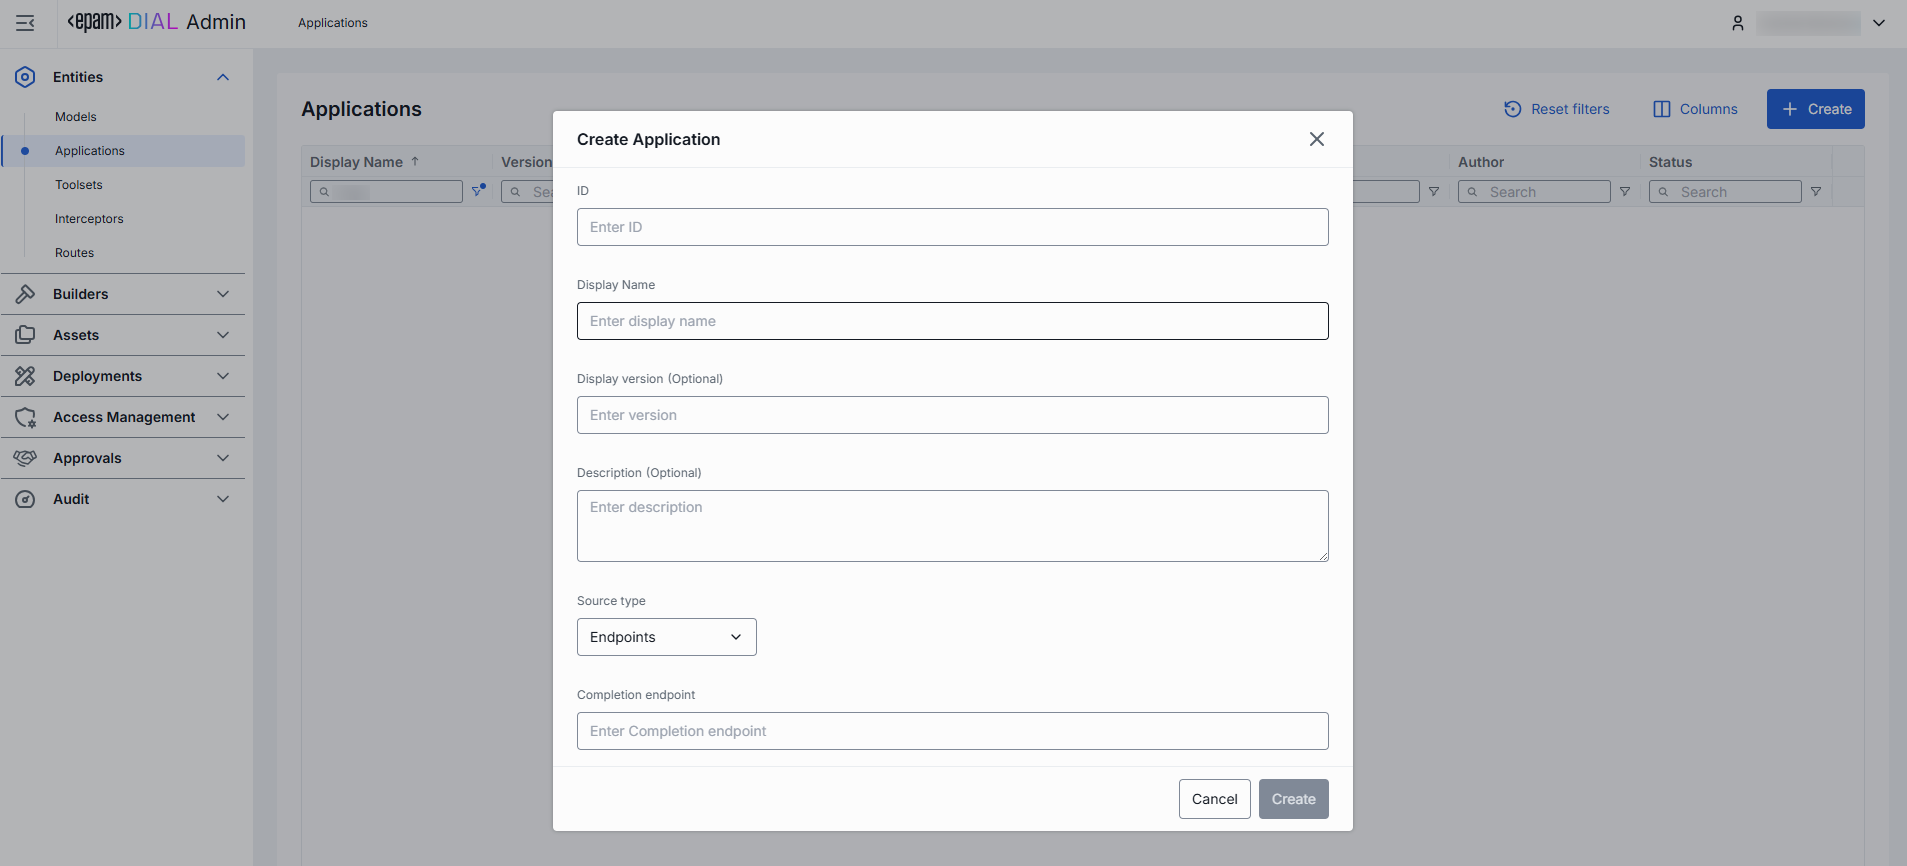
Task: Click the Deployments icon in sidebar
Action: tap(25, 376)
